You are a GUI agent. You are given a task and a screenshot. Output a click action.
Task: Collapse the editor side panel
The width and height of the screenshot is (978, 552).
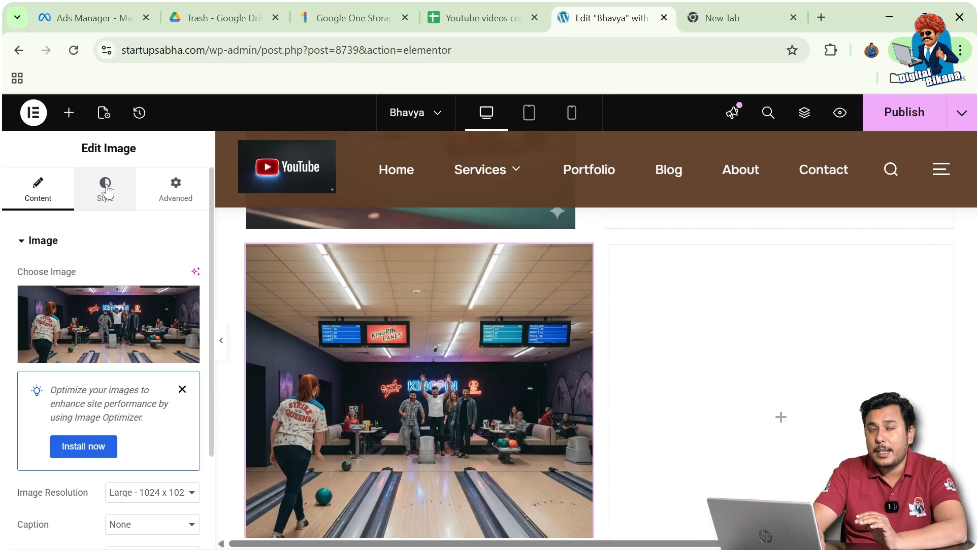tap(221, 341)
